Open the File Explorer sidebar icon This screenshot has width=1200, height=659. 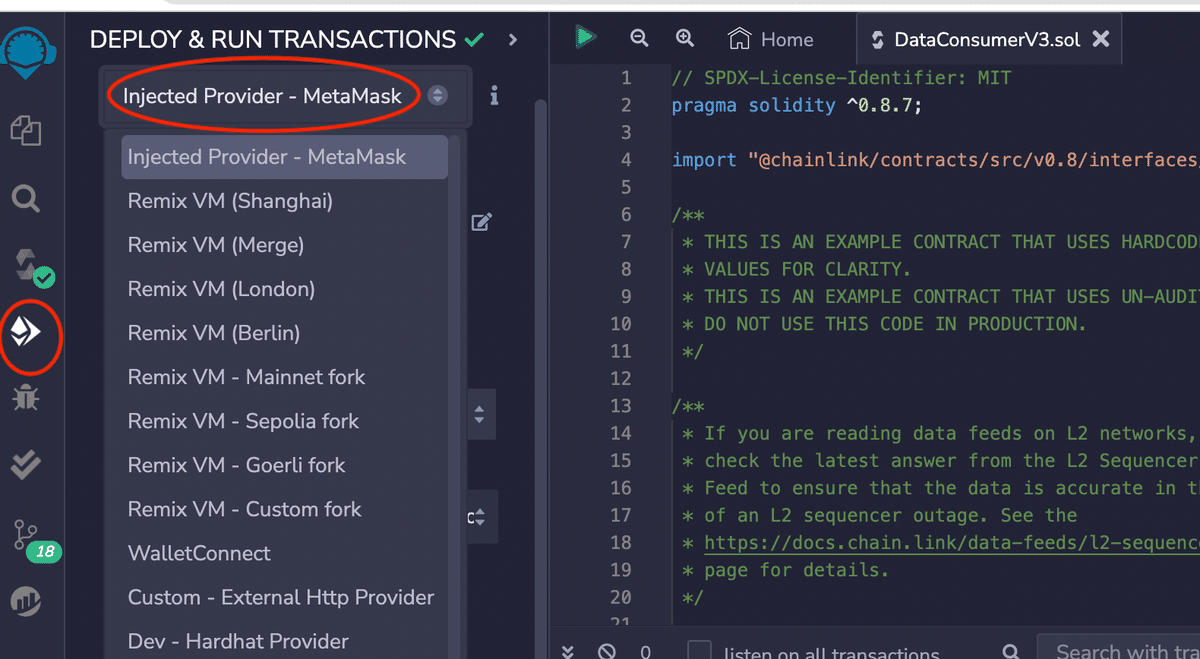pyautogui.click(x=25, y=130)
